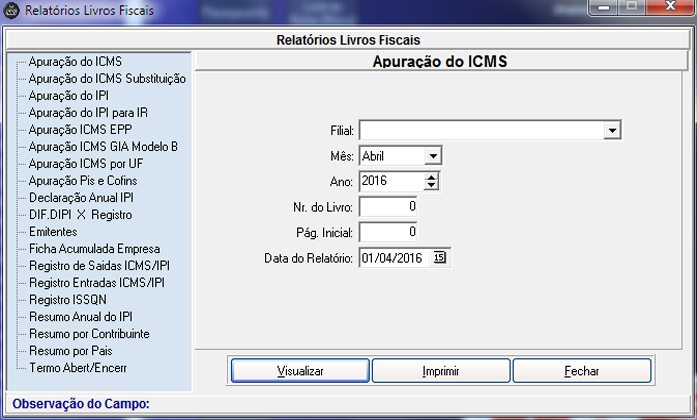Click the Ano 2016 value field

(x=391, y=181)
